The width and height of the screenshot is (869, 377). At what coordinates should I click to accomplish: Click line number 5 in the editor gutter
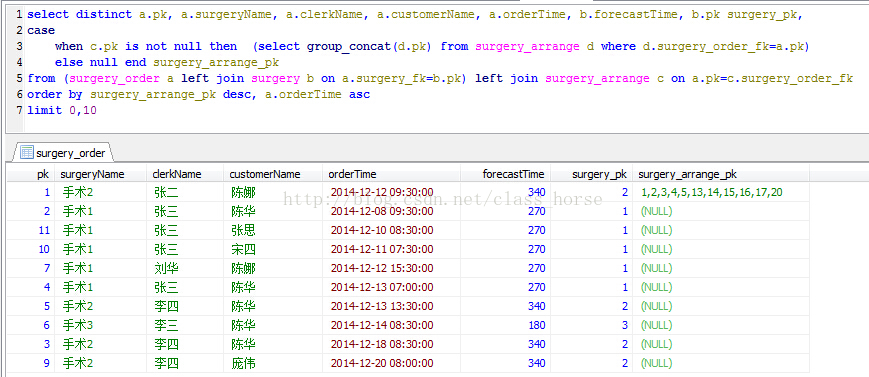[x=20, y=78]
